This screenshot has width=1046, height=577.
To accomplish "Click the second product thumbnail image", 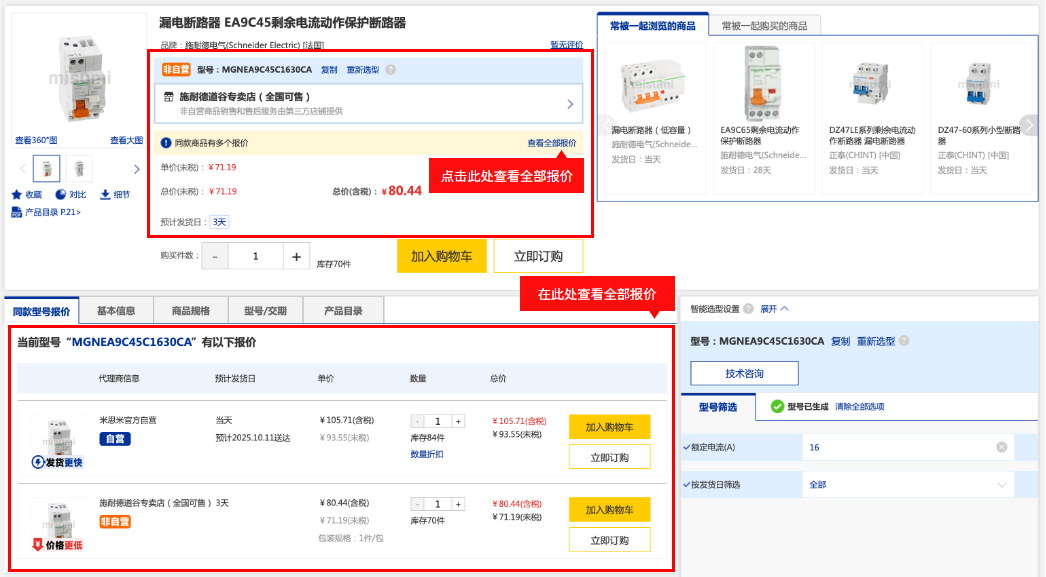I will coord(79,168).
